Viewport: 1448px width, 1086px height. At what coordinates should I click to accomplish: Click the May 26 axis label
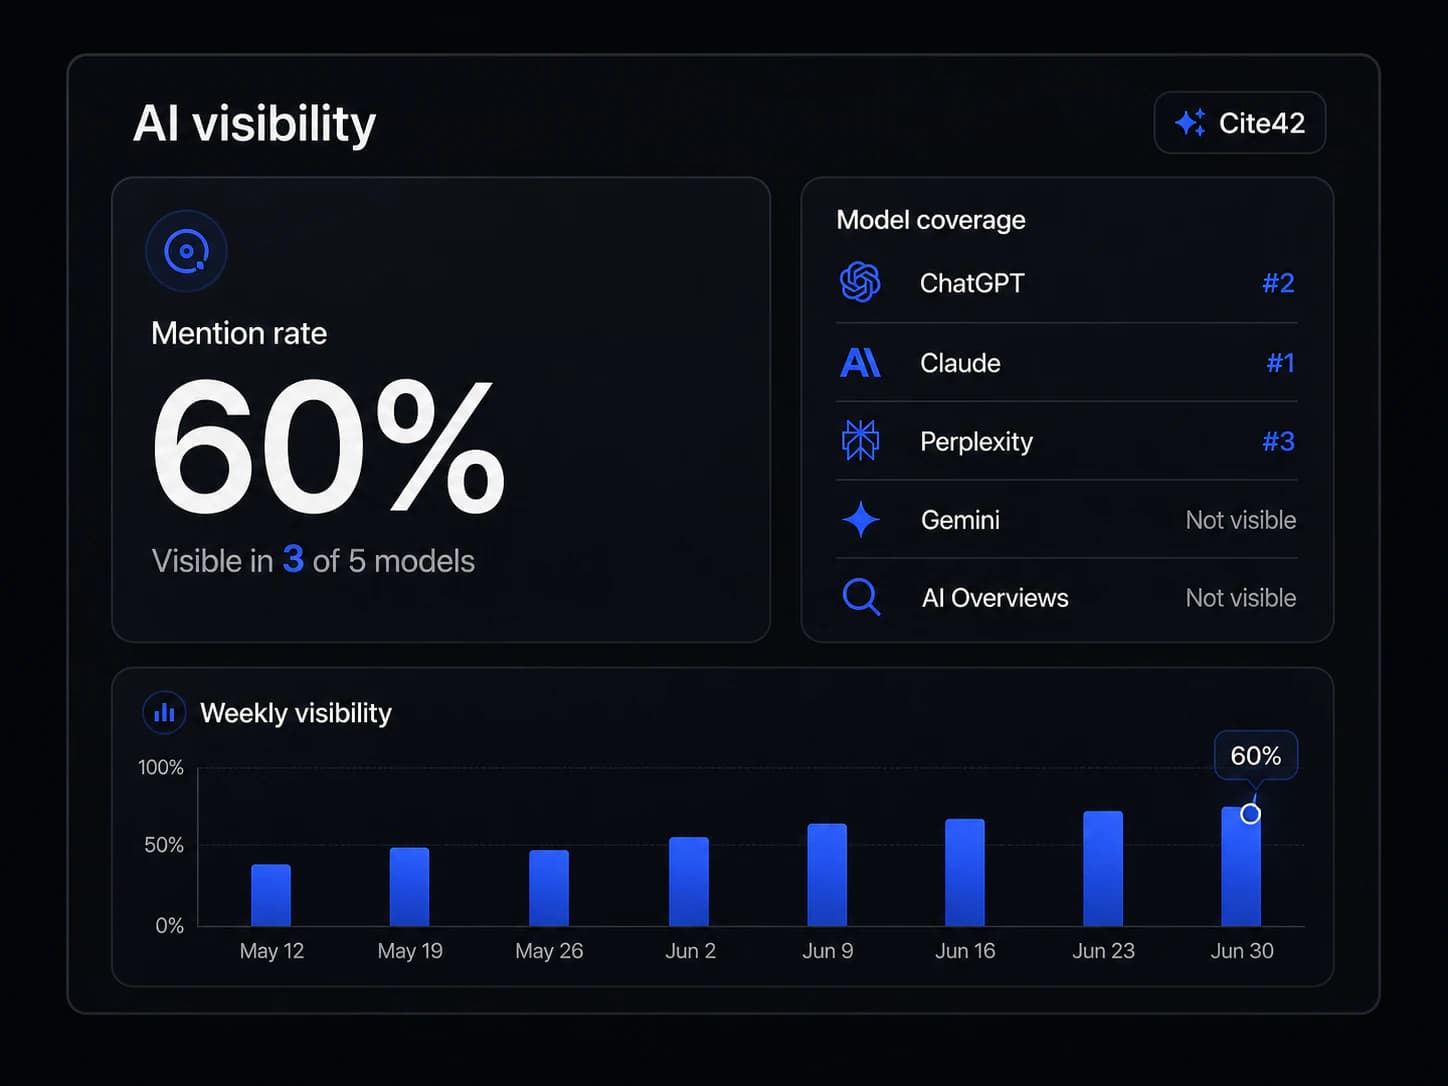549,951
